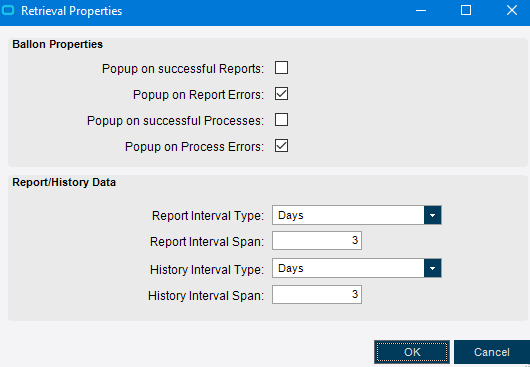Viewport: 530px width, 367px height.
Task: Click the Report Interval Type label
Action: click(x=208, y=216)
